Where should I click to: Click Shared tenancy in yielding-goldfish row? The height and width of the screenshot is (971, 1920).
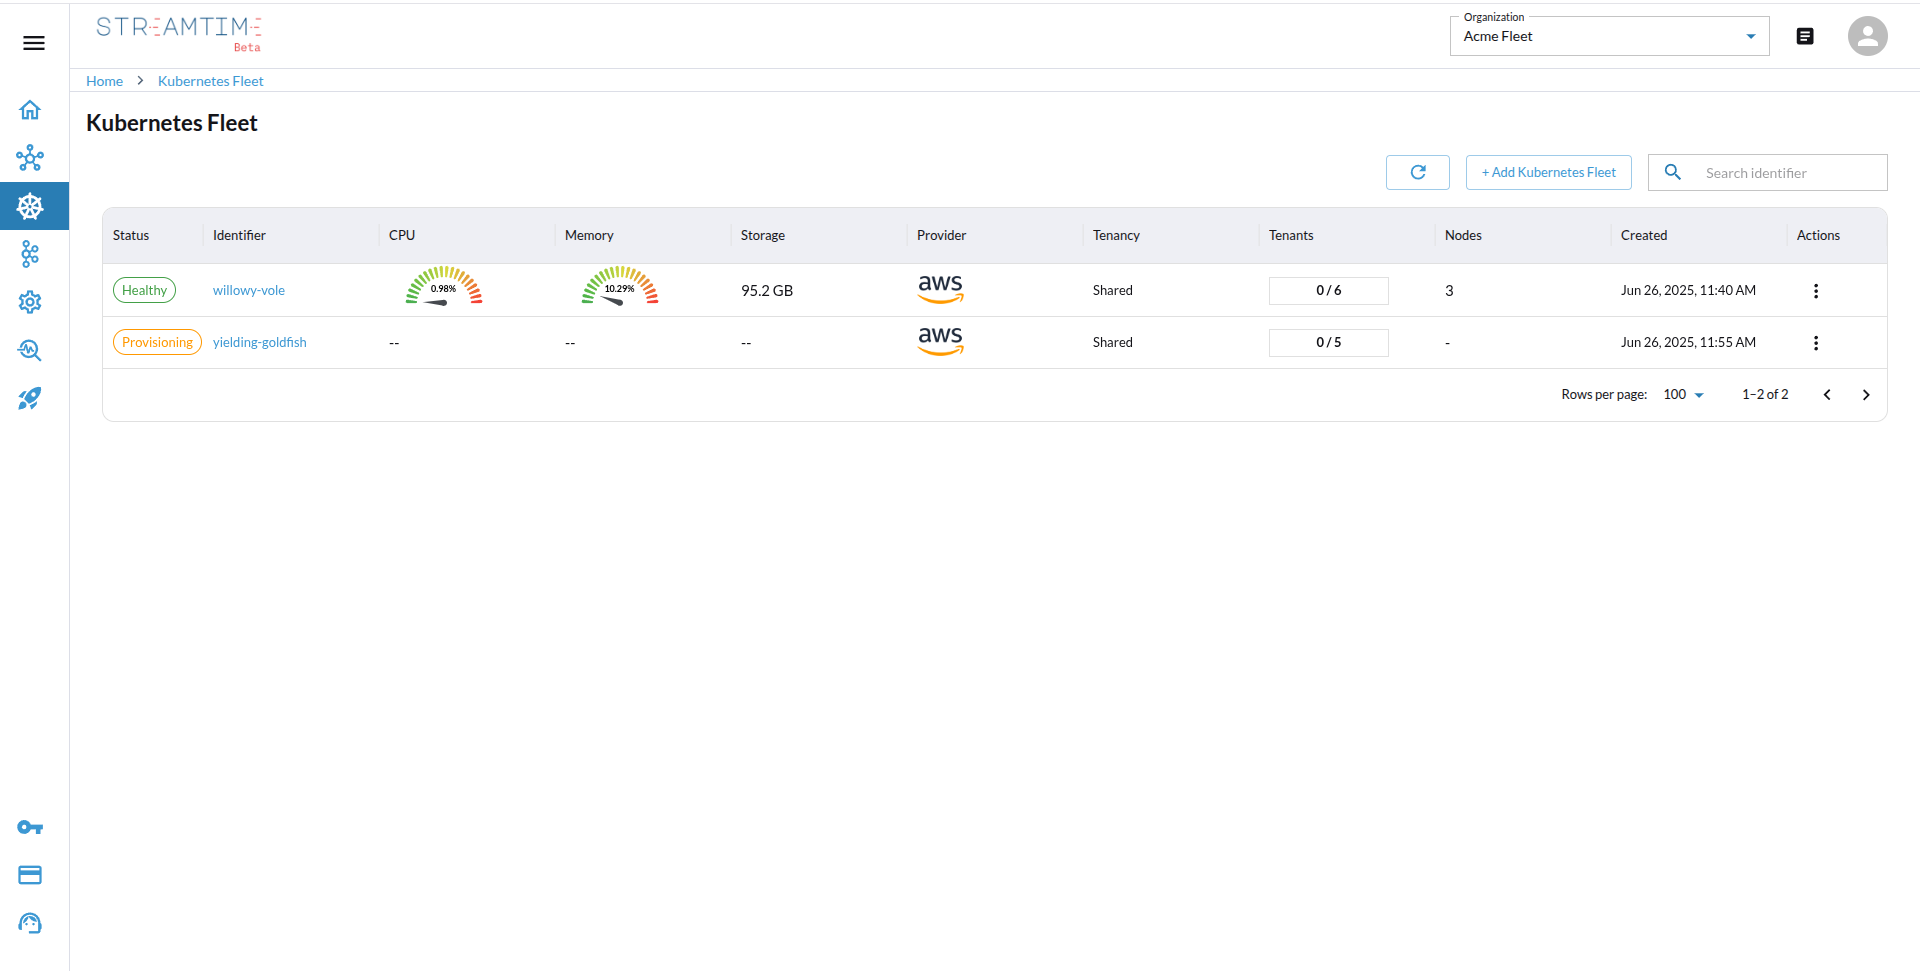[1113, 342]
